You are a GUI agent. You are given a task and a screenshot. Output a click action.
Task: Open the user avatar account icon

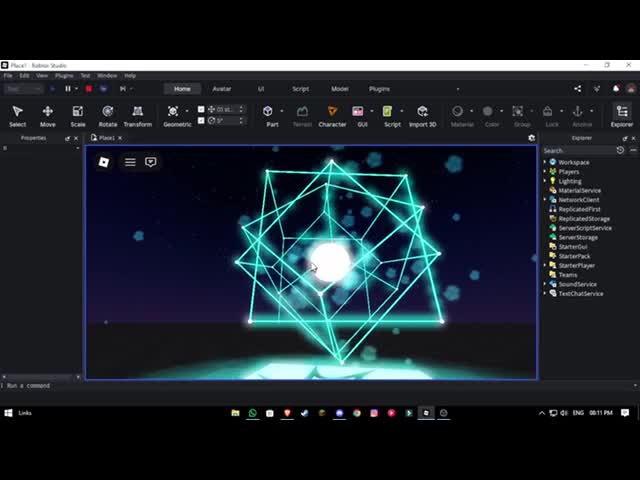(x=631, y=89)
